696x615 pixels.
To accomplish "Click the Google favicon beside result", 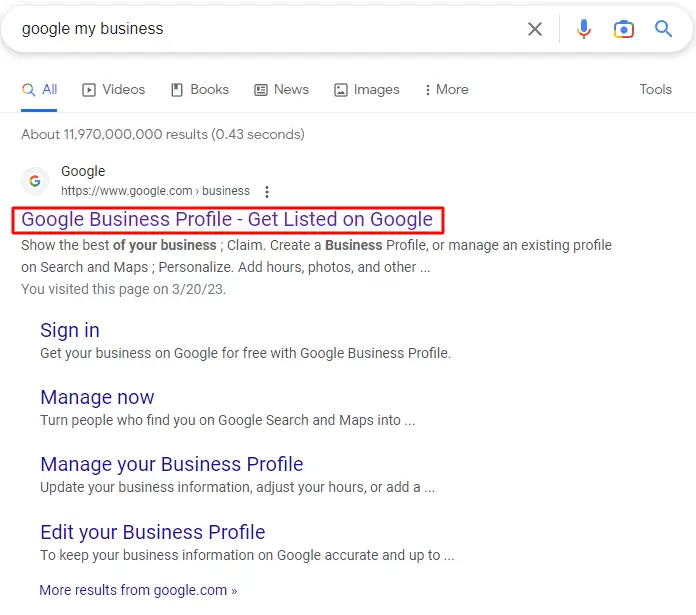I will tap(36, 181).
